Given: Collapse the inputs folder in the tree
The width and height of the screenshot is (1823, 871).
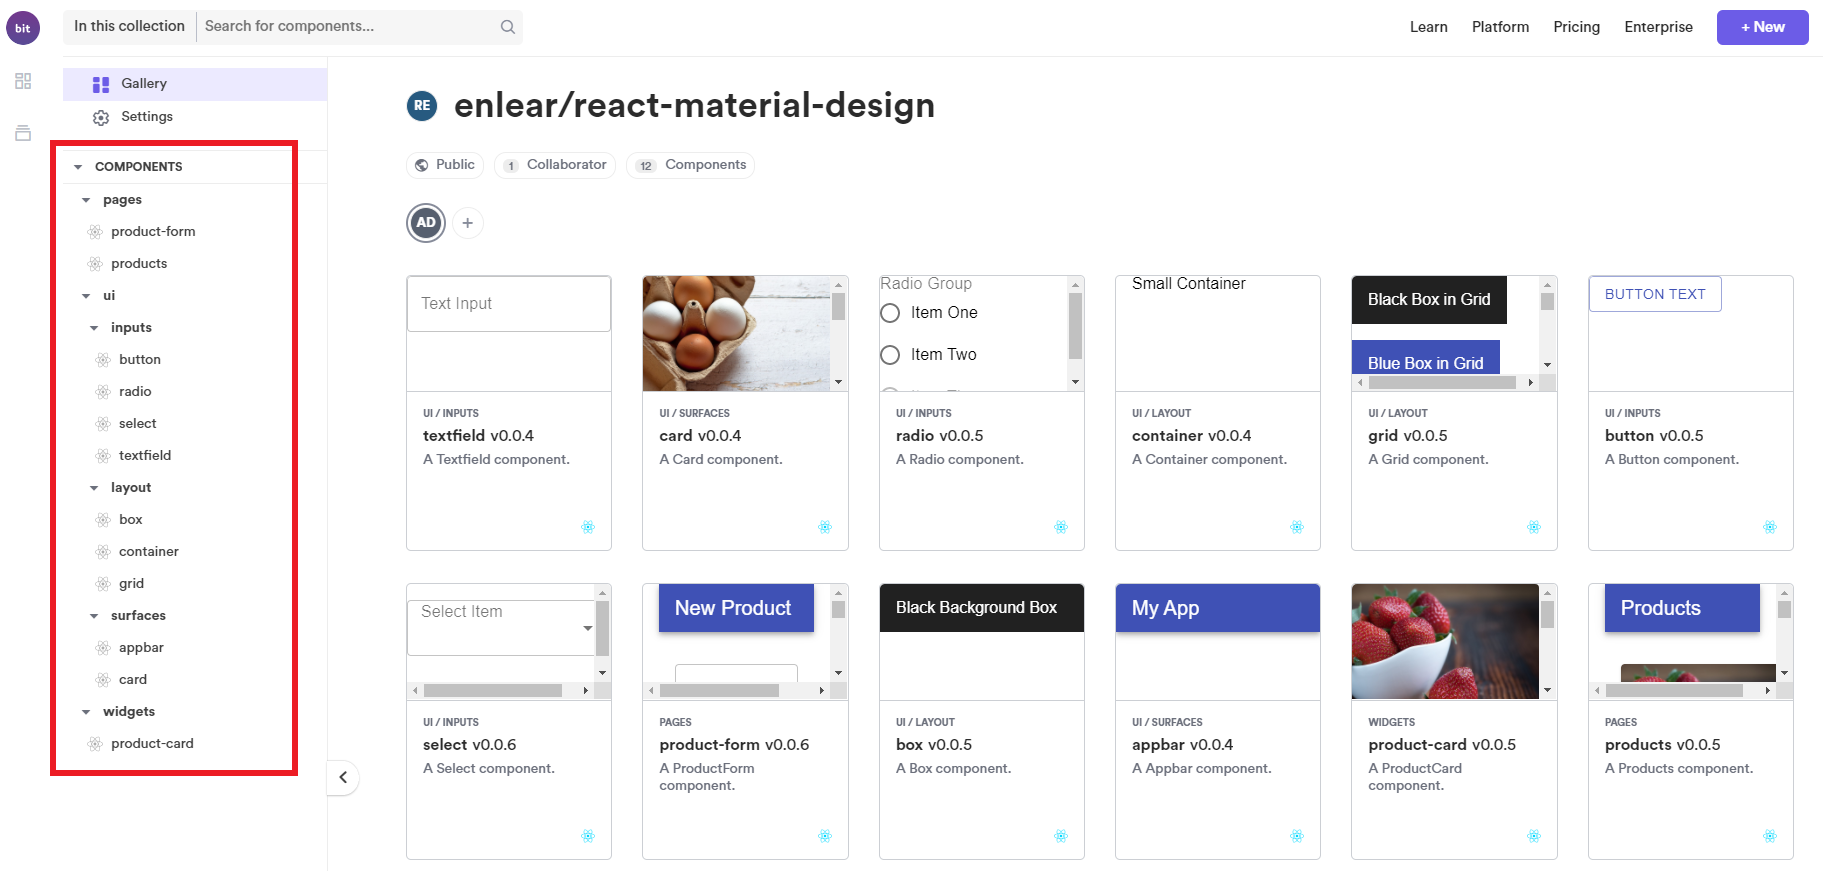Looking at the screenshot, I should click(94, 328).
